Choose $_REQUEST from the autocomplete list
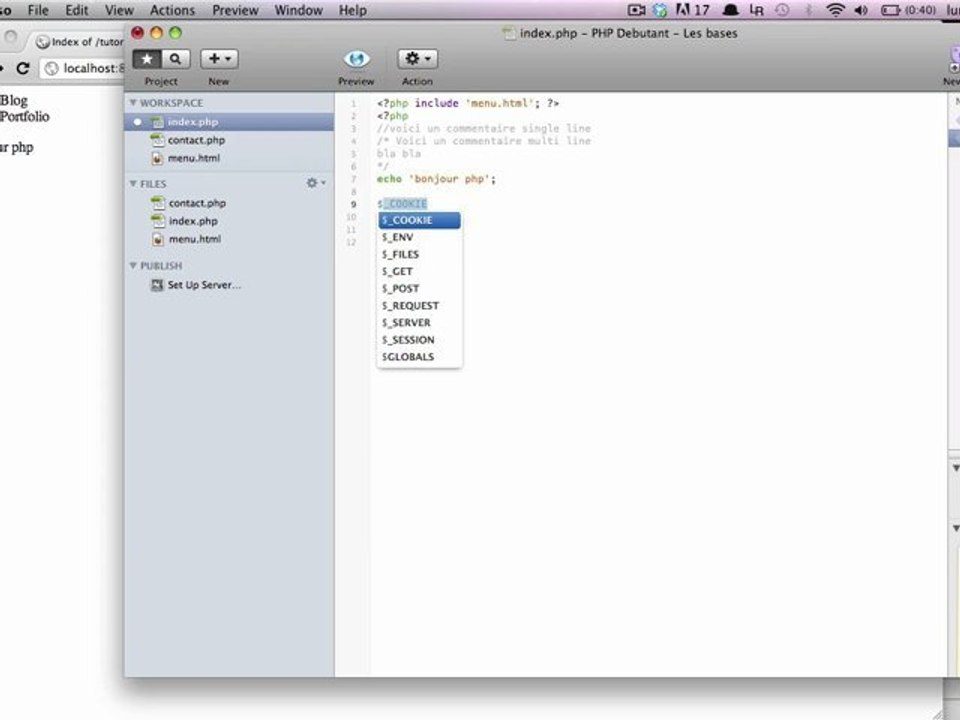Image resolution: width=960 pixels, height=720 pixels. click(x=419, y=306)
